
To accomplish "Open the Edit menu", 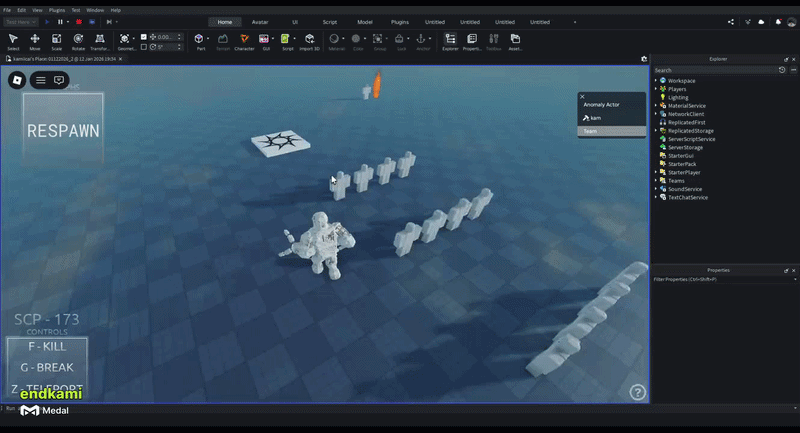I will pos(21,10).
